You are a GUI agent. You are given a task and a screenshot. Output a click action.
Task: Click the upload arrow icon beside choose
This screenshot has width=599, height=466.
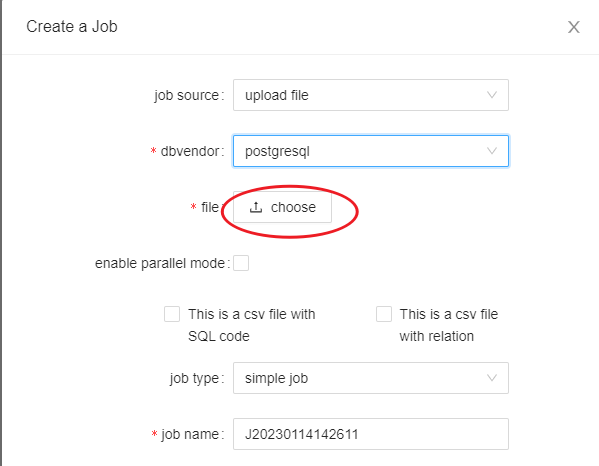click(x=256, y=207)
